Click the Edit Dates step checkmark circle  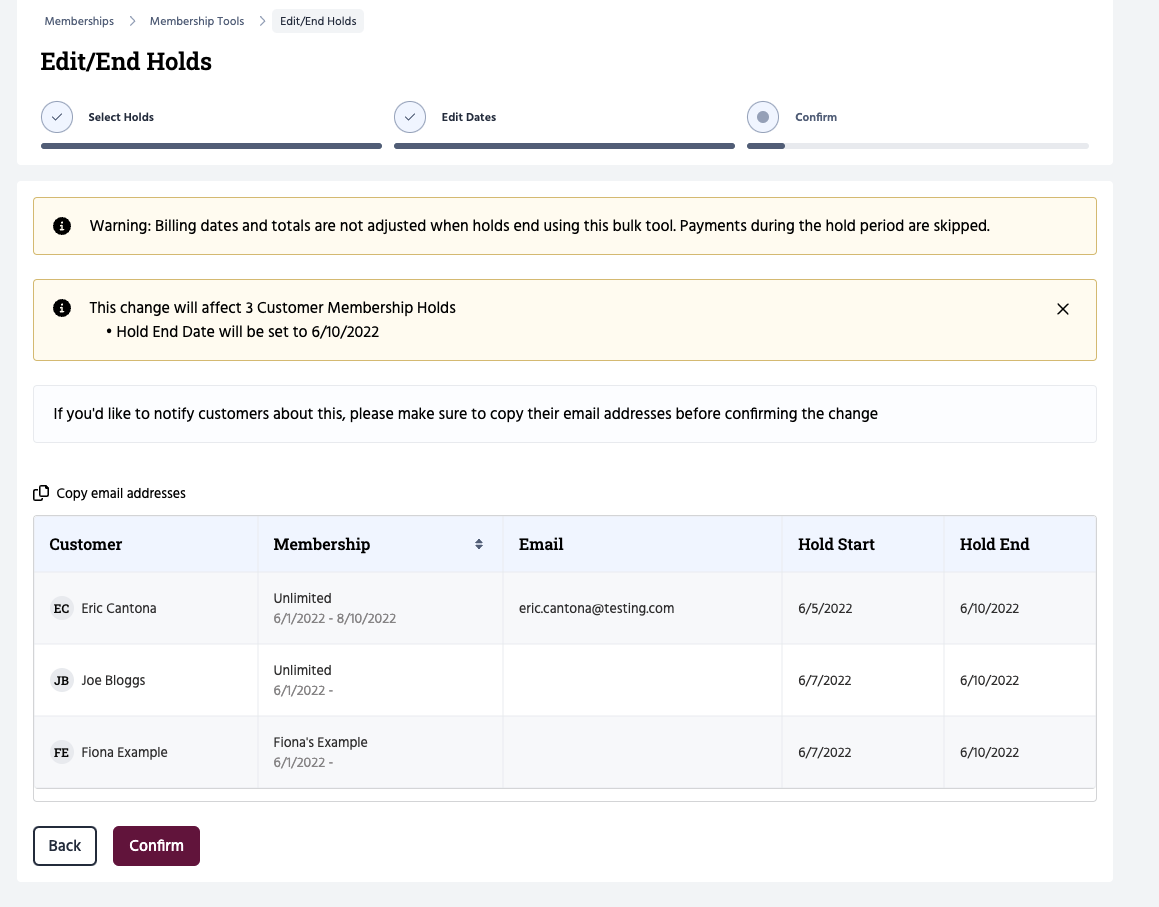coord(410,117)
